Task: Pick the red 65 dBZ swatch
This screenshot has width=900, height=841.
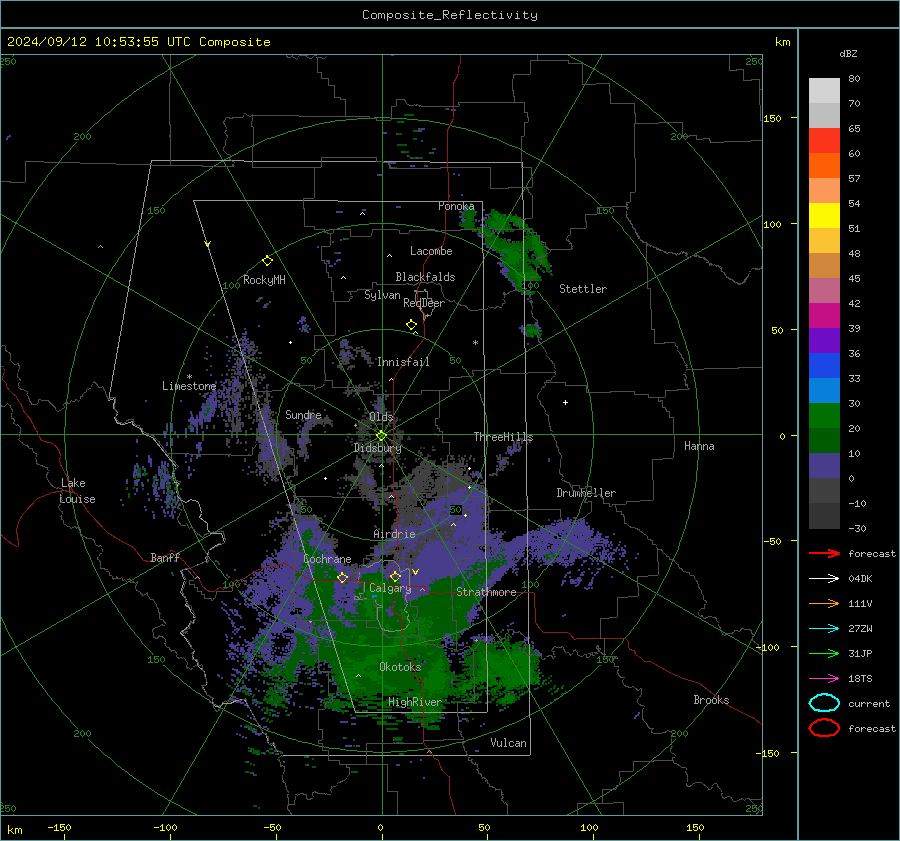Action: tap(824, 141)
